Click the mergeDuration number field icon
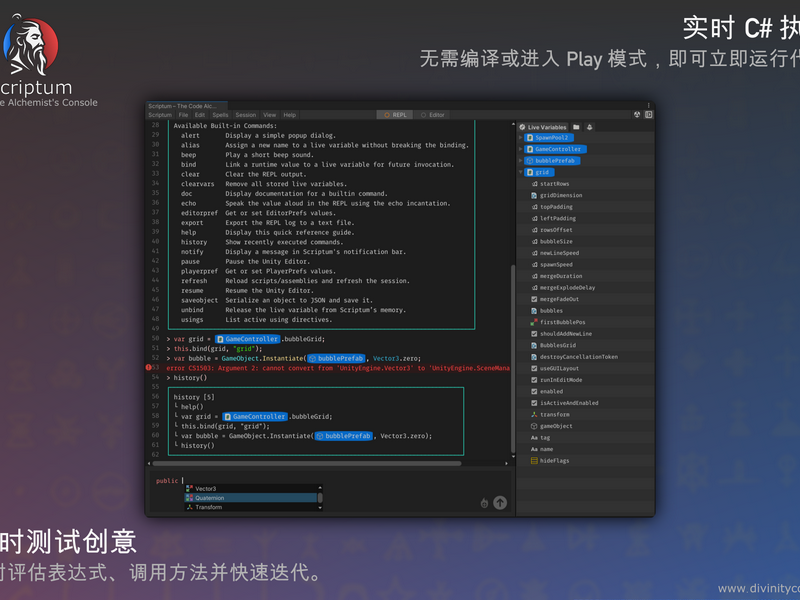Image resolution: width=800 pixels, height=600 pixels. pyautogui.click(x=534, y=276)
